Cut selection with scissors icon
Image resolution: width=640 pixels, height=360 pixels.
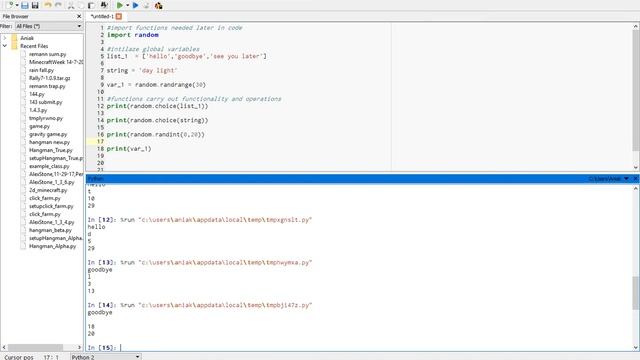(71, 5)
